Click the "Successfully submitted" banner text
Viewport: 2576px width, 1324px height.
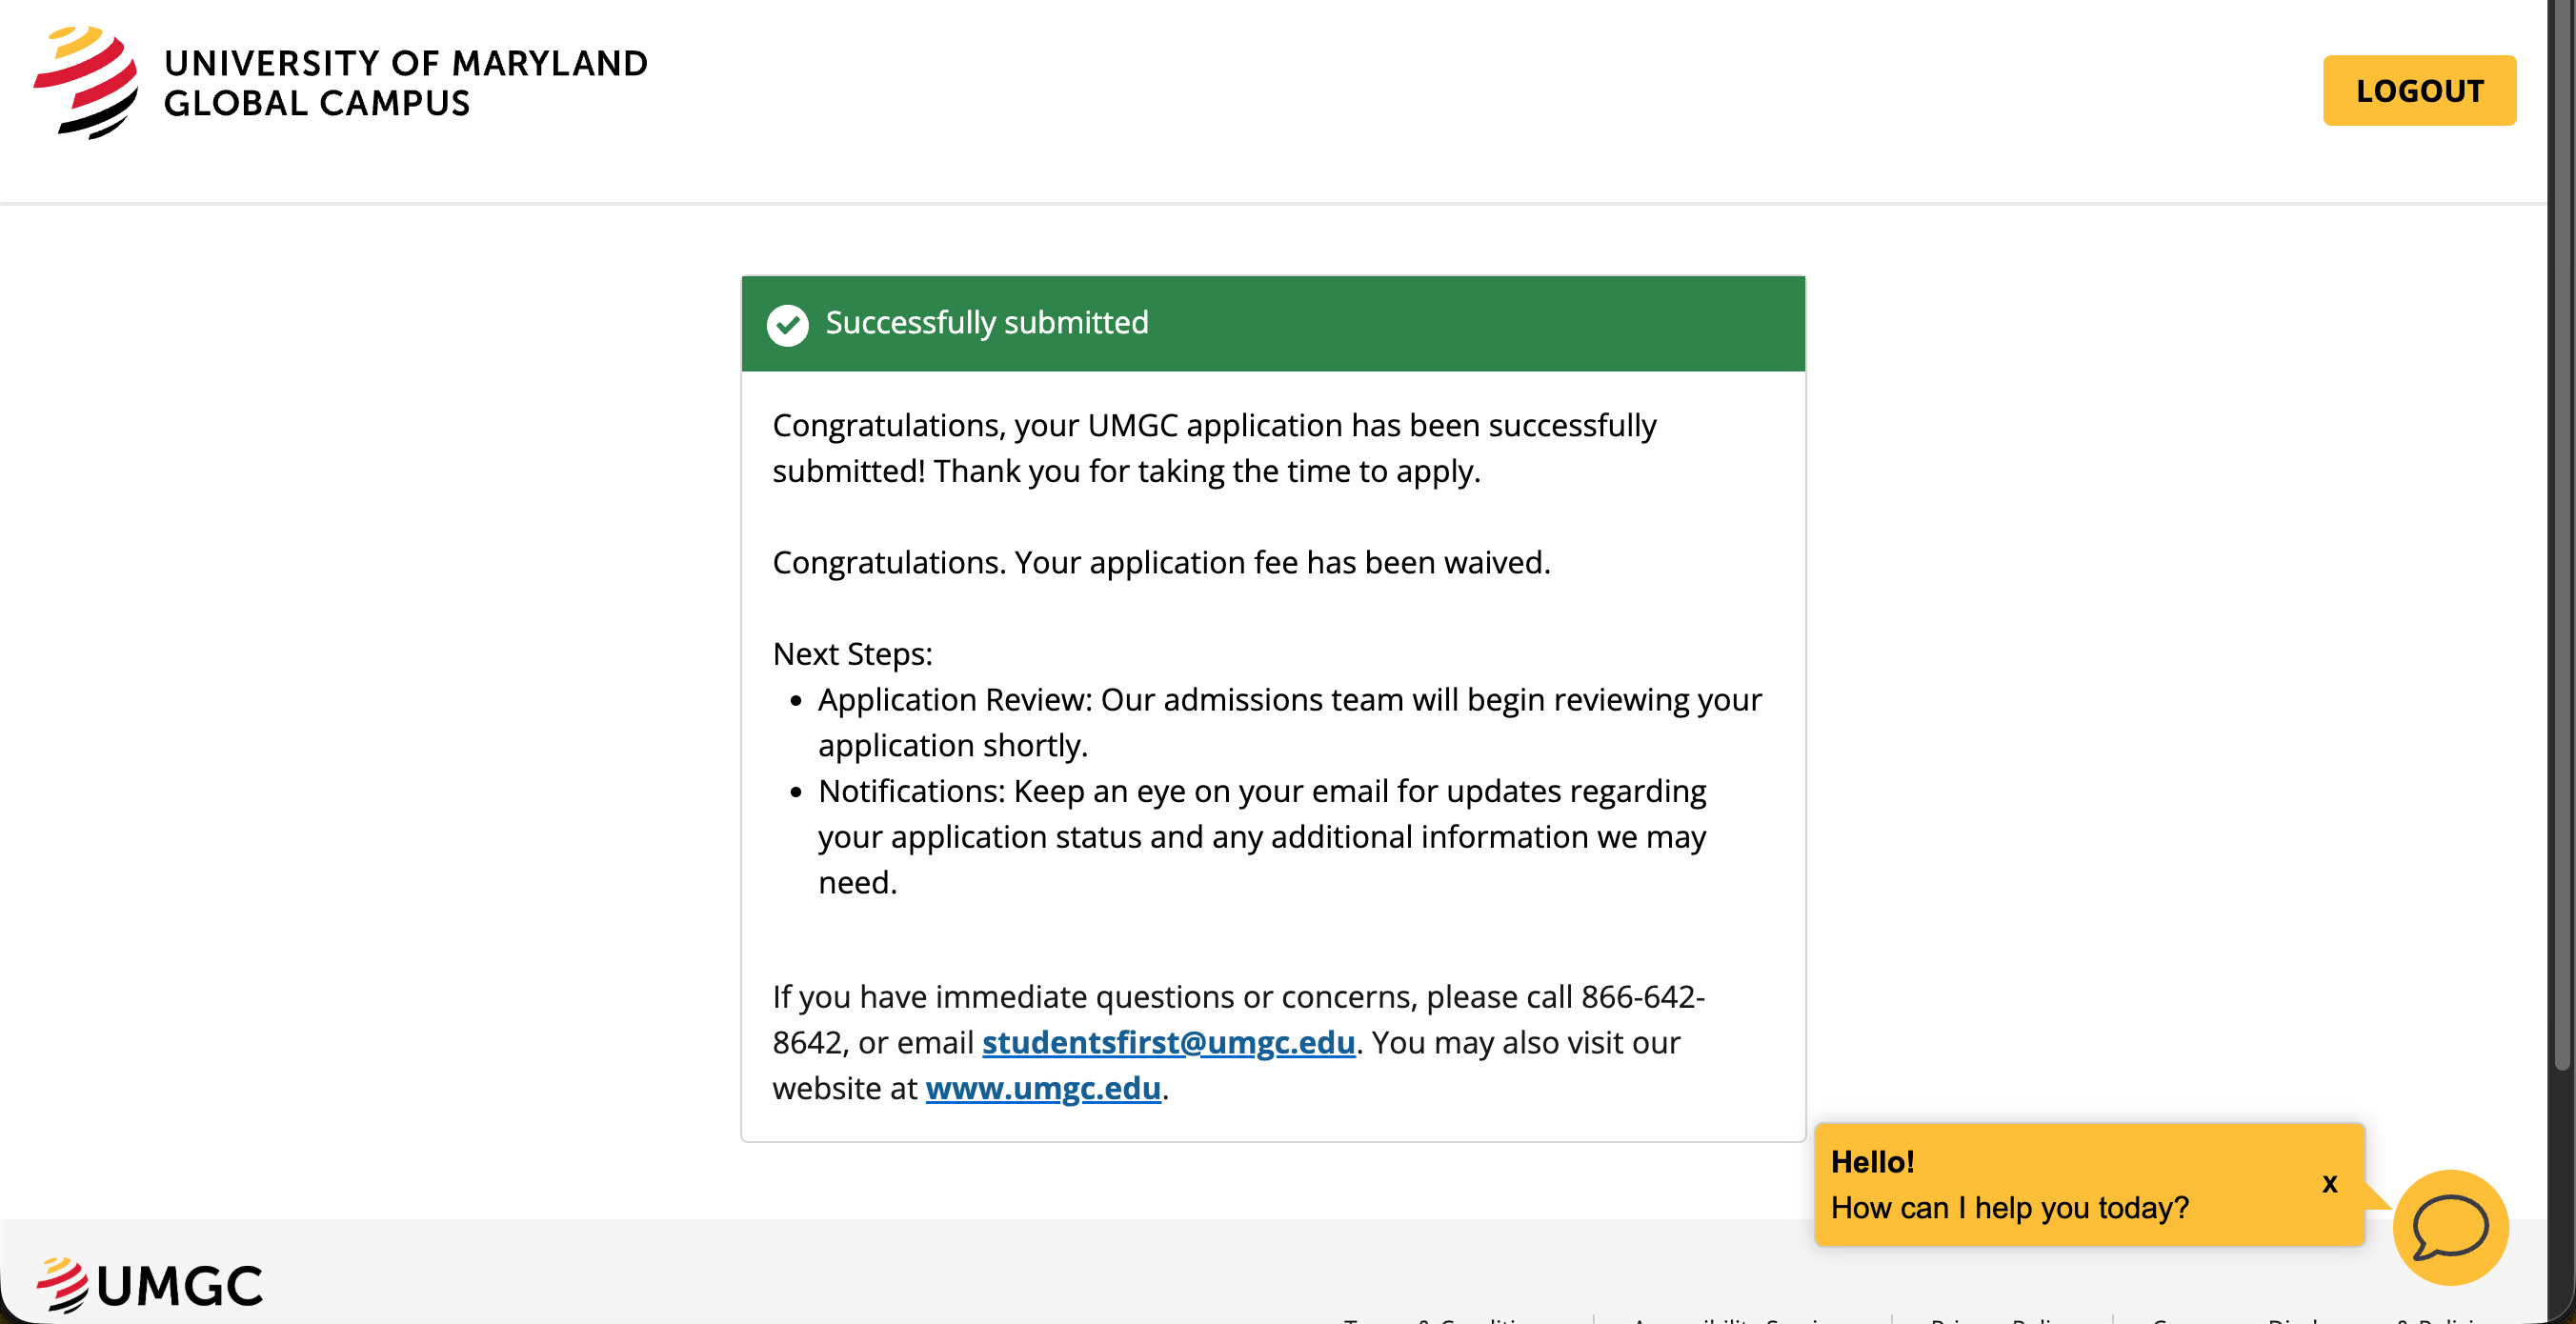(x=986, y=323)
